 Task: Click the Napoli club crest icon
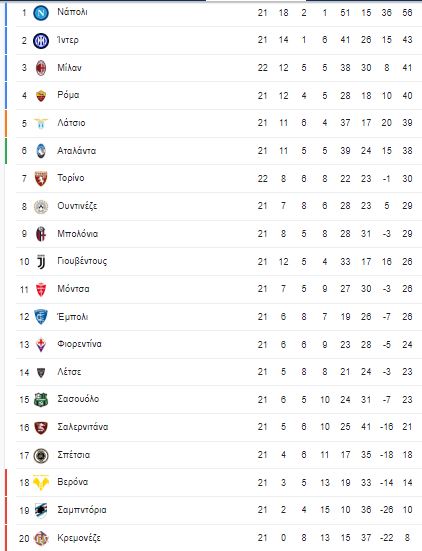41,13
